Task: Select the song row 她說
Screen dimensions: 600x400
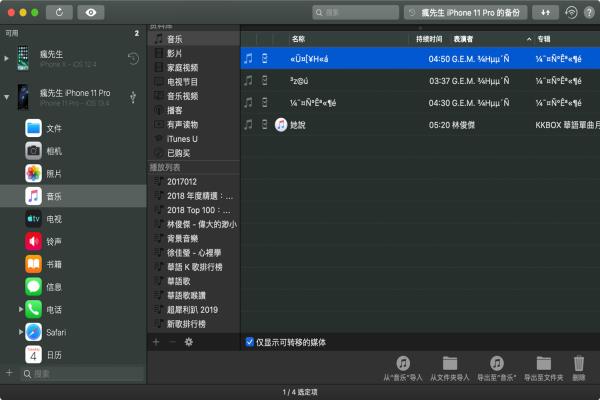Action: (420, 125)
